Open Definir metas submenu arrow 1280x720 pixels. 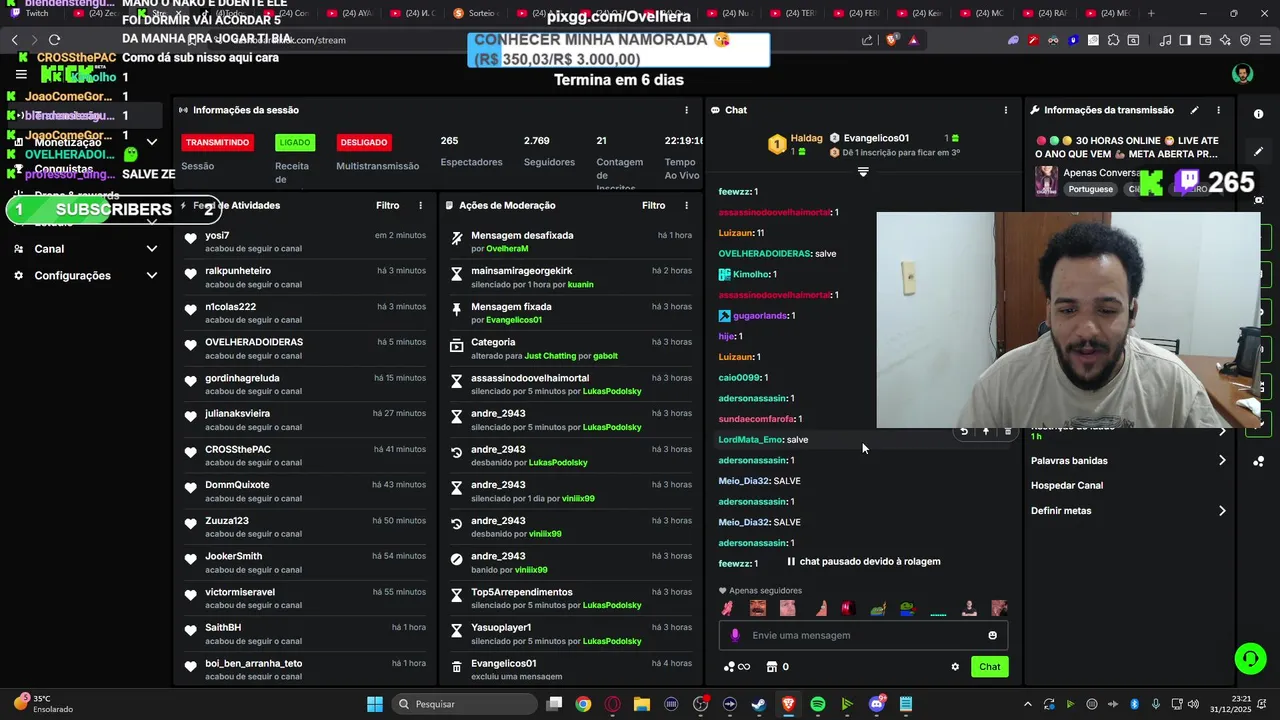click(1222, 511)
